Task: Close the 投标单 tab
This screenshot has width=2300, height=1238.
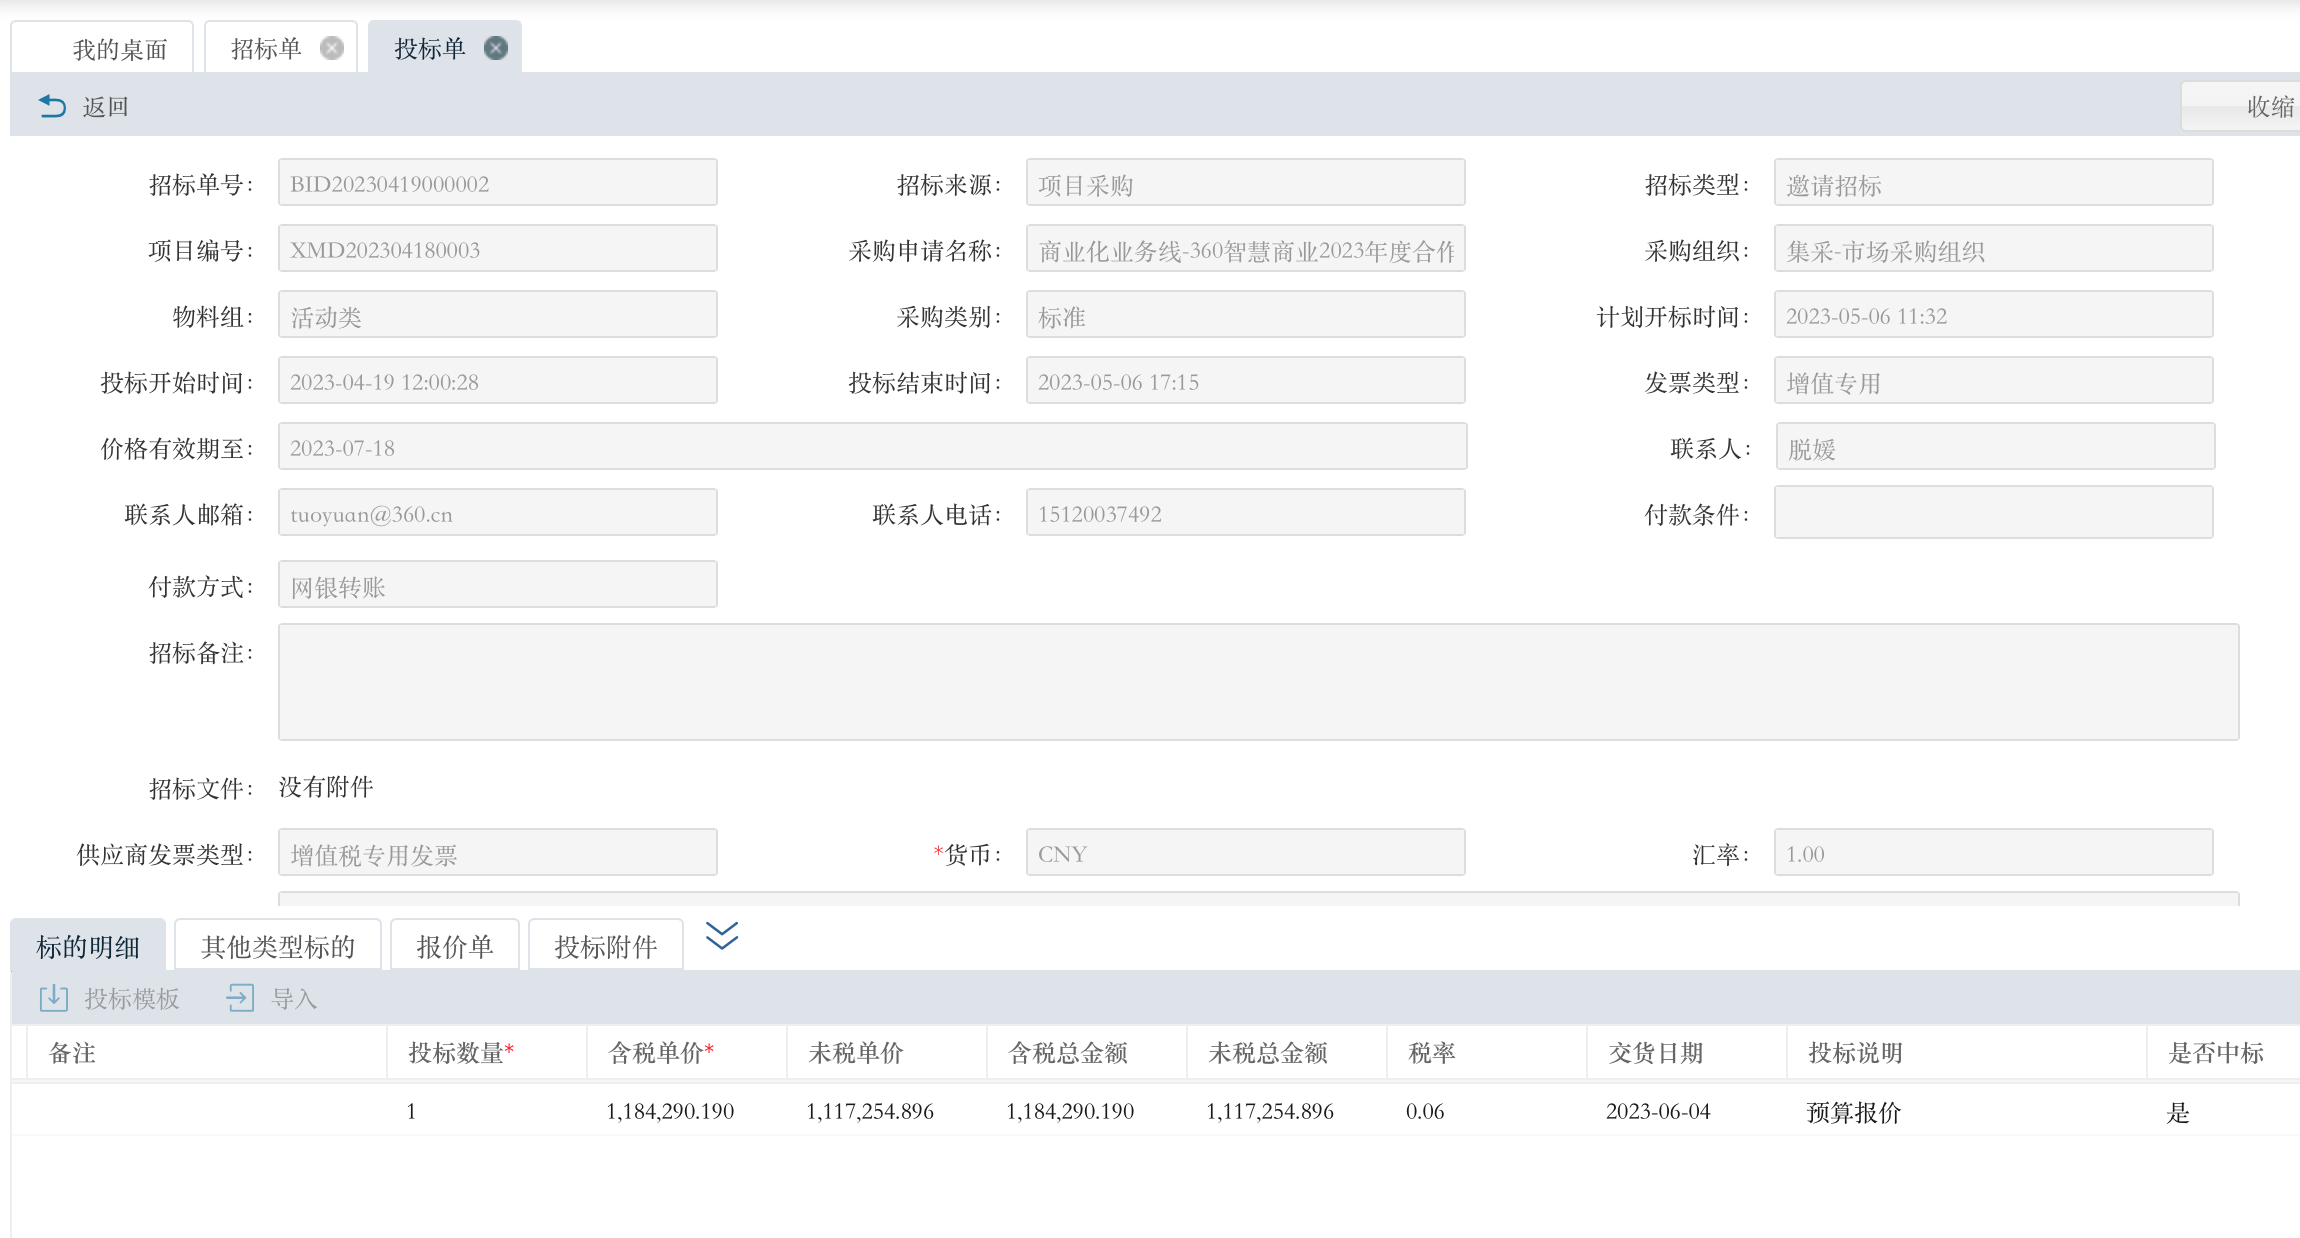Action: 496,48
